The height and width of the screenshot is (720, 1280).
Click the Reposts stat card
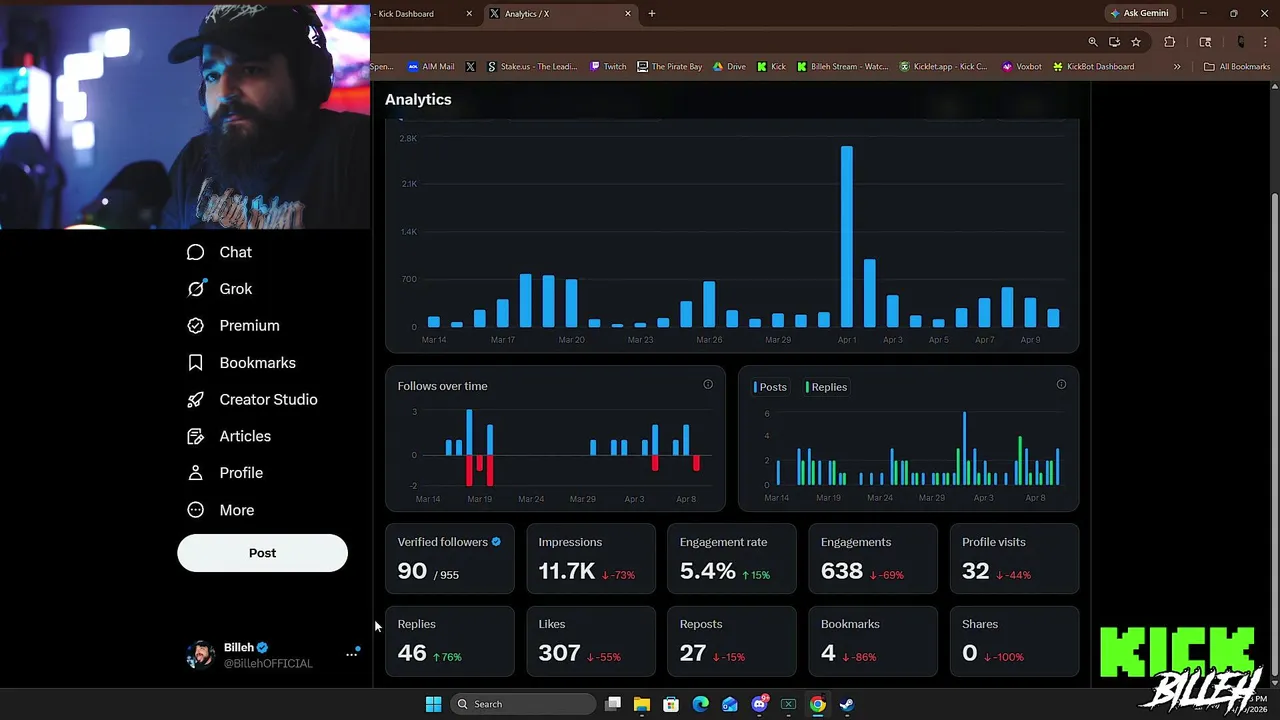732,641
